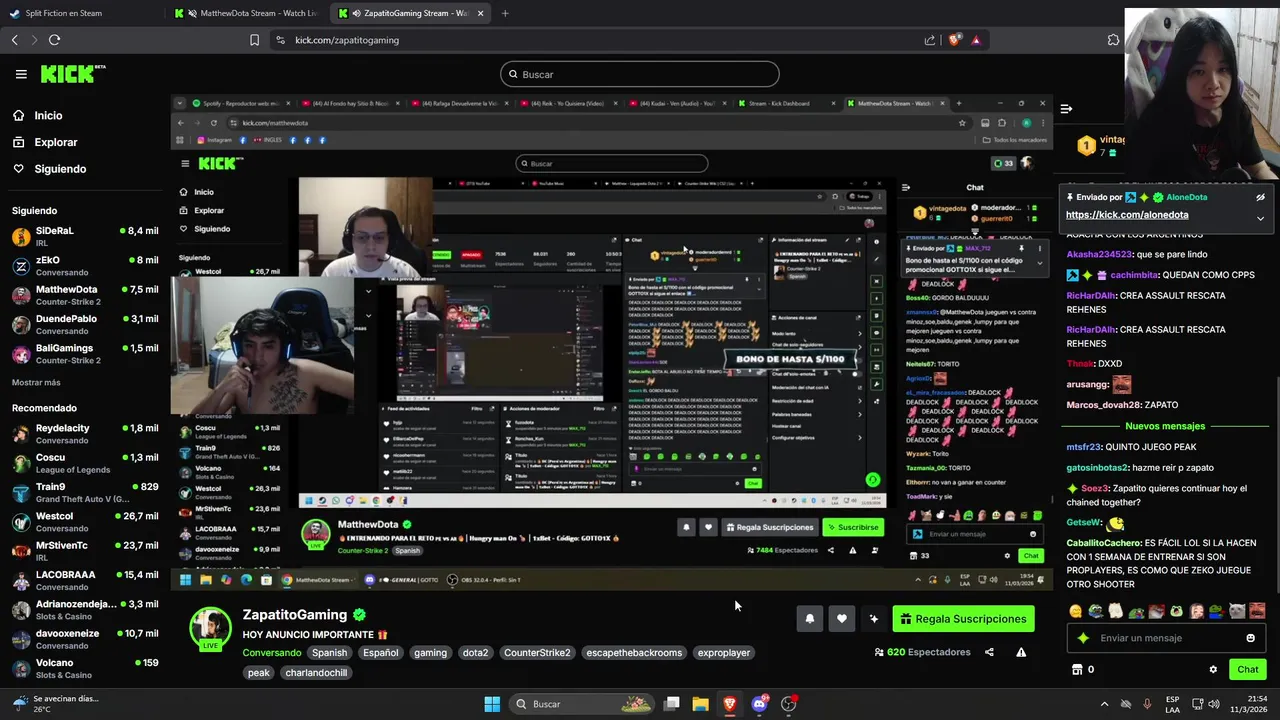Image resolution: width=1280 pixels, height=720 pixels.
Task: Open Train9 recommended channel
Action: pos(84,492)
